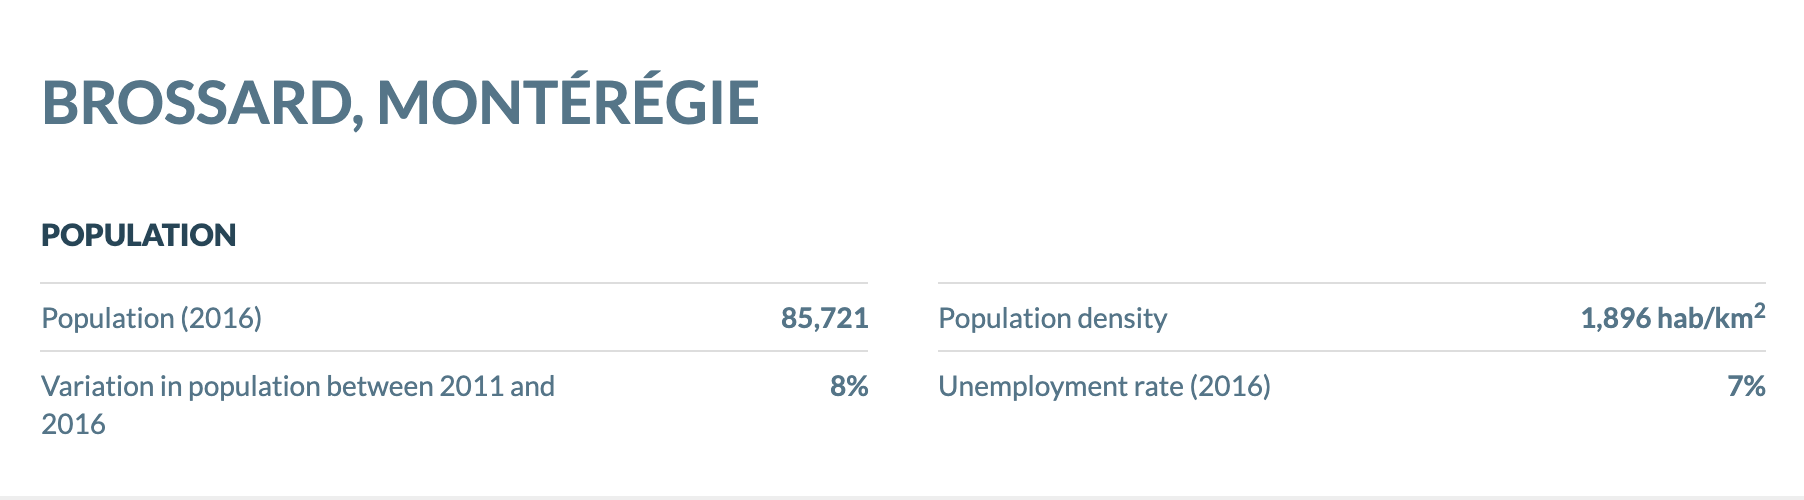Click the POPULATION section title

coord(139,235)
